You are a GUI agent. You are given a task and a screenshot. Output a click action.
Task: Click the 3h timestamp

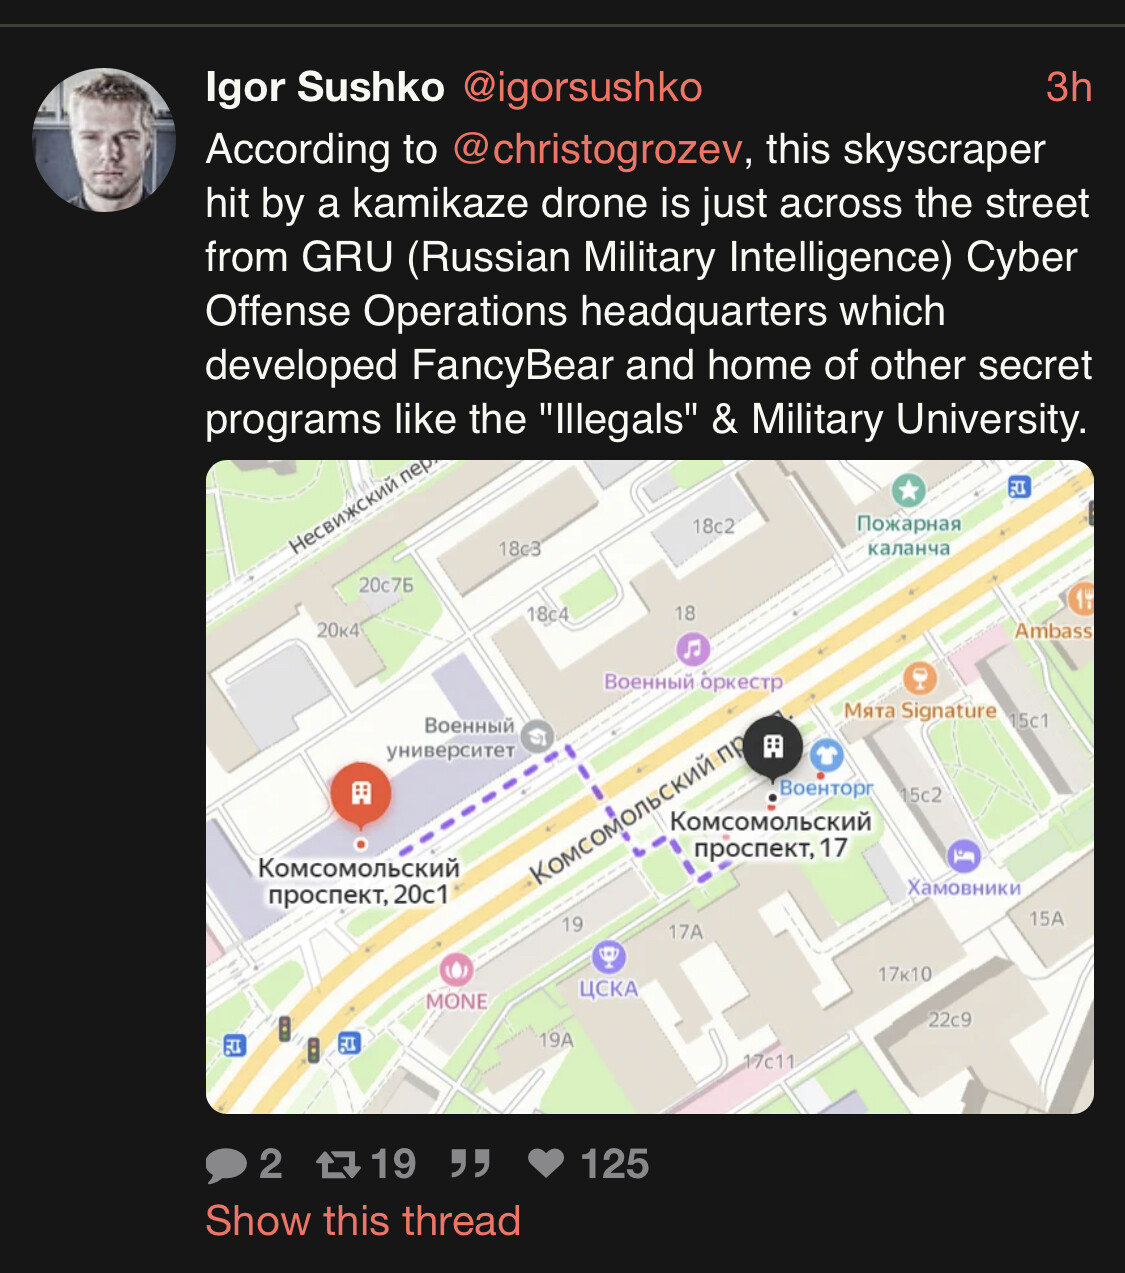[1068, 88]
